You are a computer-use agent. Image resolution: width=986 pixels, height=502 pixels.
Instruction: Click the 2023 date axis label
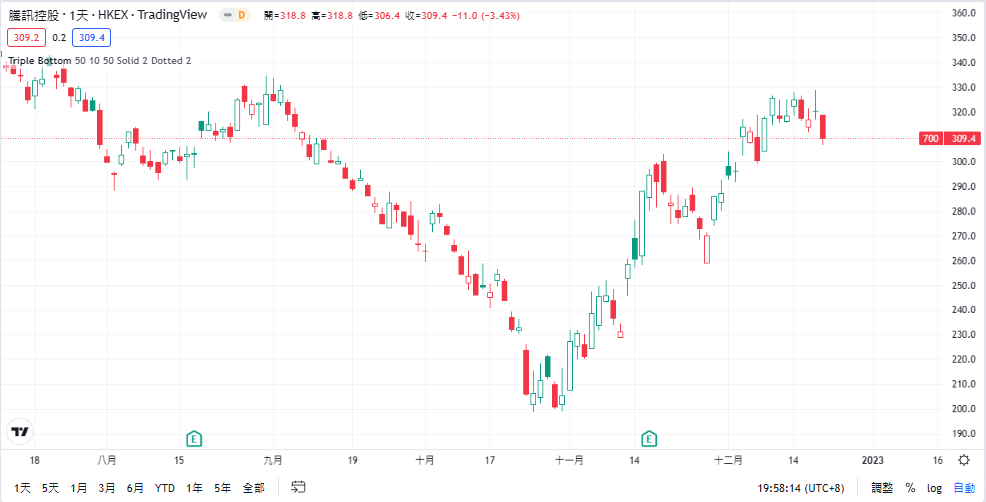pos(872,460)
